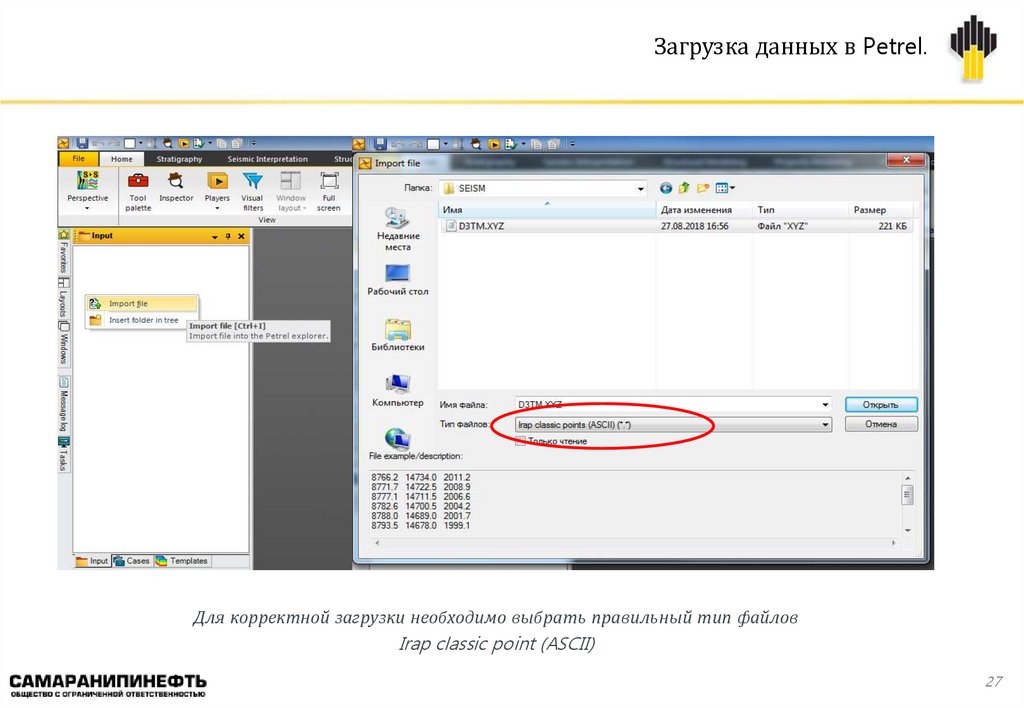1024x708 pixels.
Task: Close the Import file dialog
Action: [x=905, y=160]
